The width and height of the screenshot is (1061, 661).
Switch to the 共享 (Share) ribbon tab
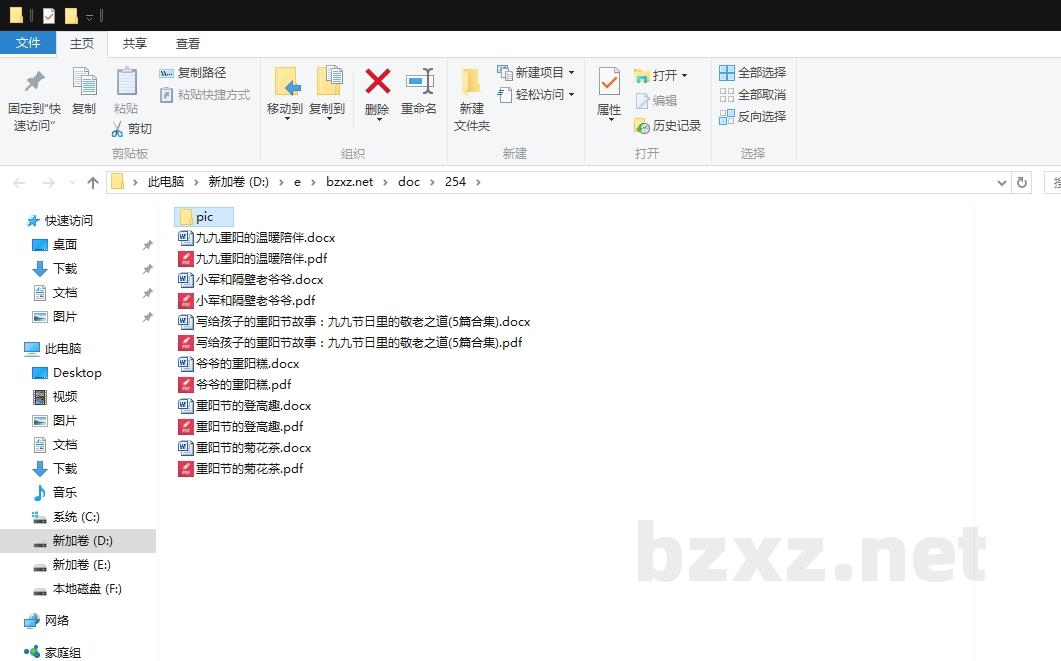(135, 43)
